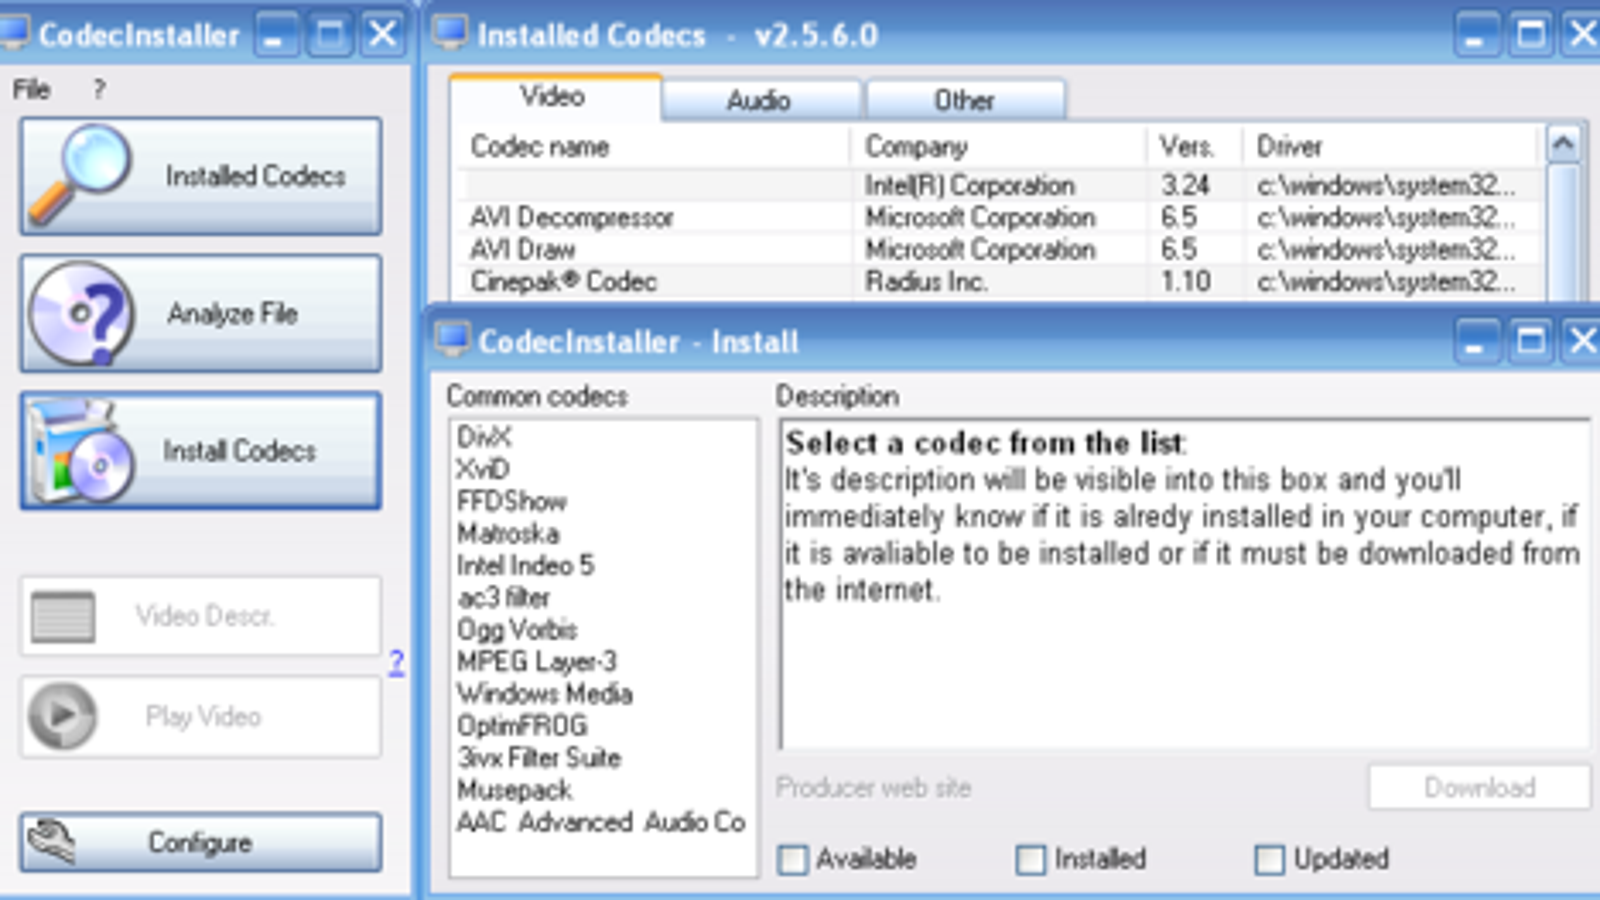Click the Analyze File button label
The image size is (1600, 900).
coord(232,314)
